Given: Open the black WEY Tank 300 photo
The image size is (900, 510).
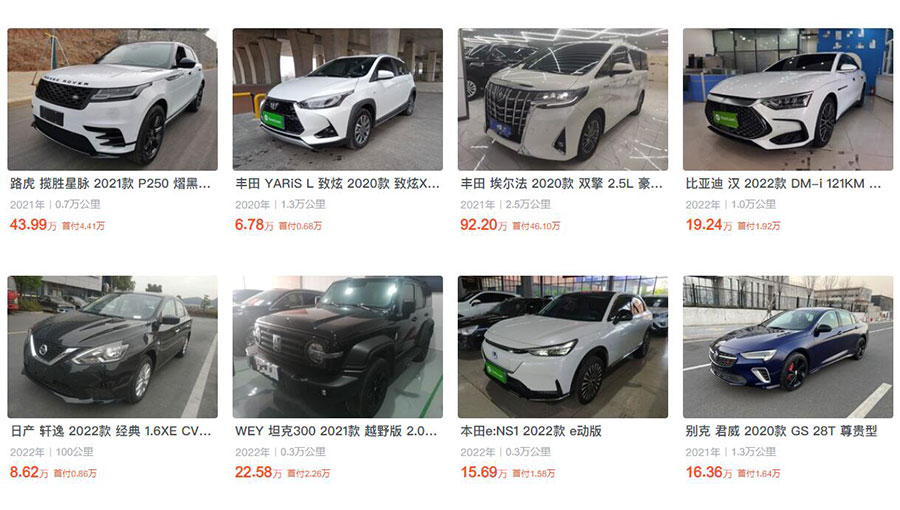Looking at the screenshot, I should 338,347.
